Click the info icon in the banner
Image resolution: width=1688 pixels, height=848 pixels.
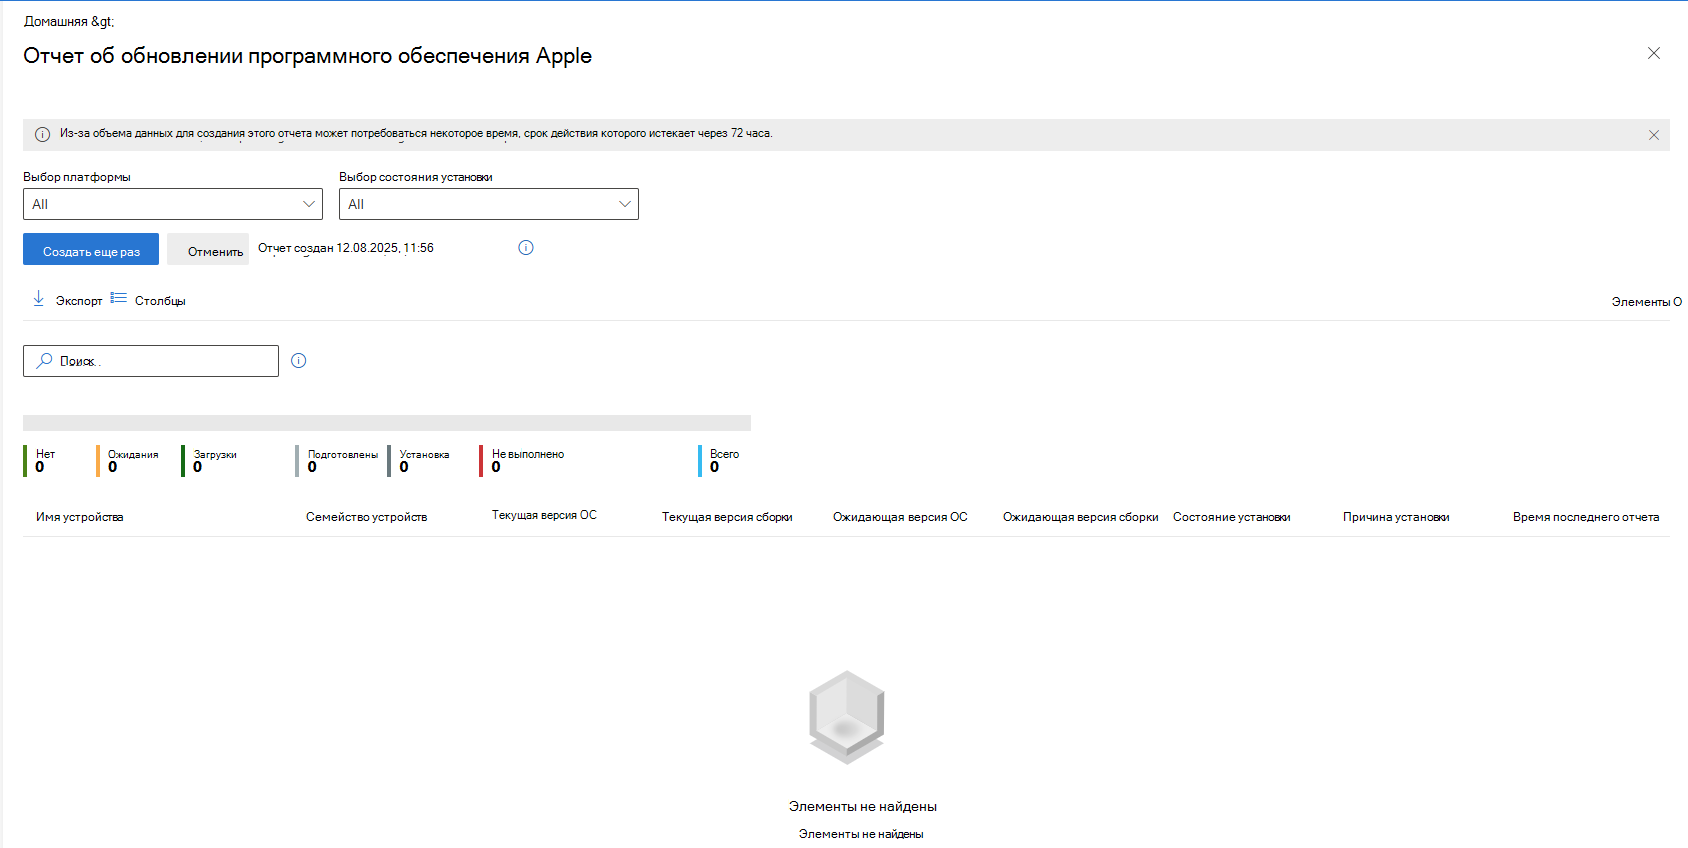tap(42, 134)
